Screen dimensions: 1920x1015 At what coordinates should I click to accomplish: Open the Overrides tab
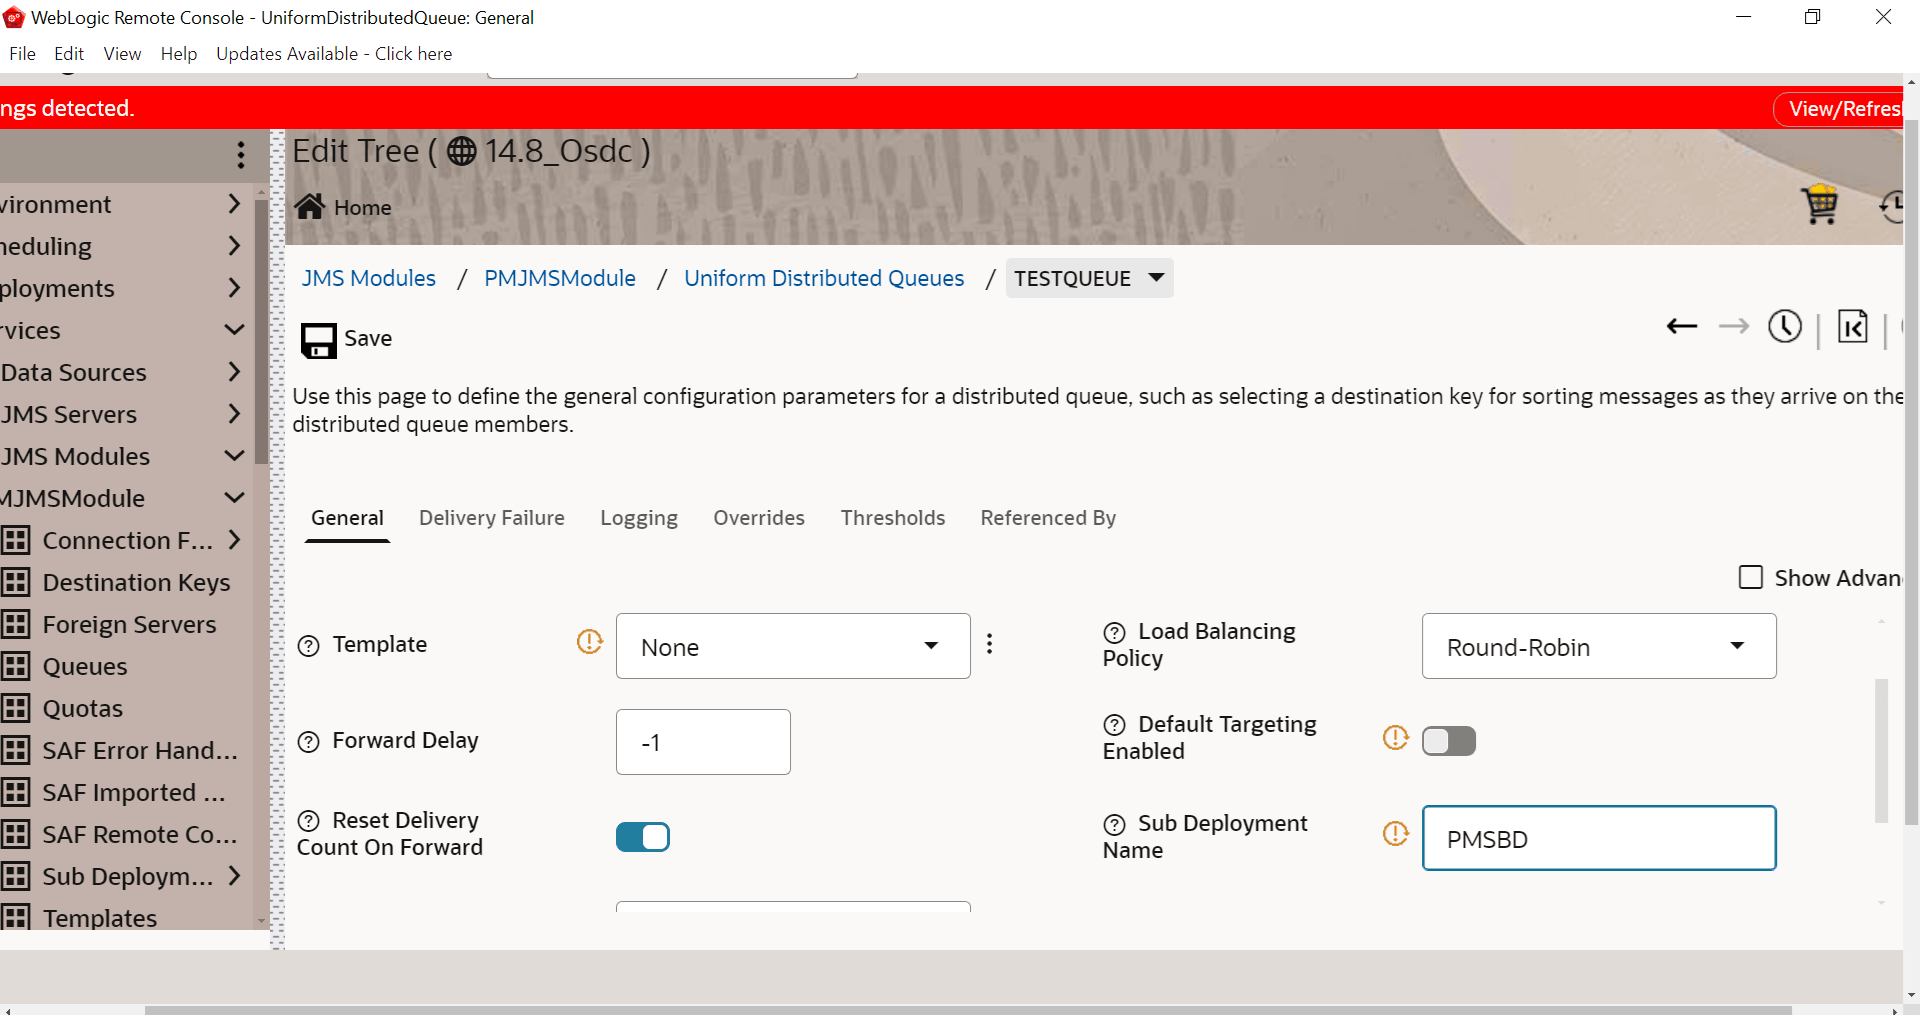(x=759, y=518)
